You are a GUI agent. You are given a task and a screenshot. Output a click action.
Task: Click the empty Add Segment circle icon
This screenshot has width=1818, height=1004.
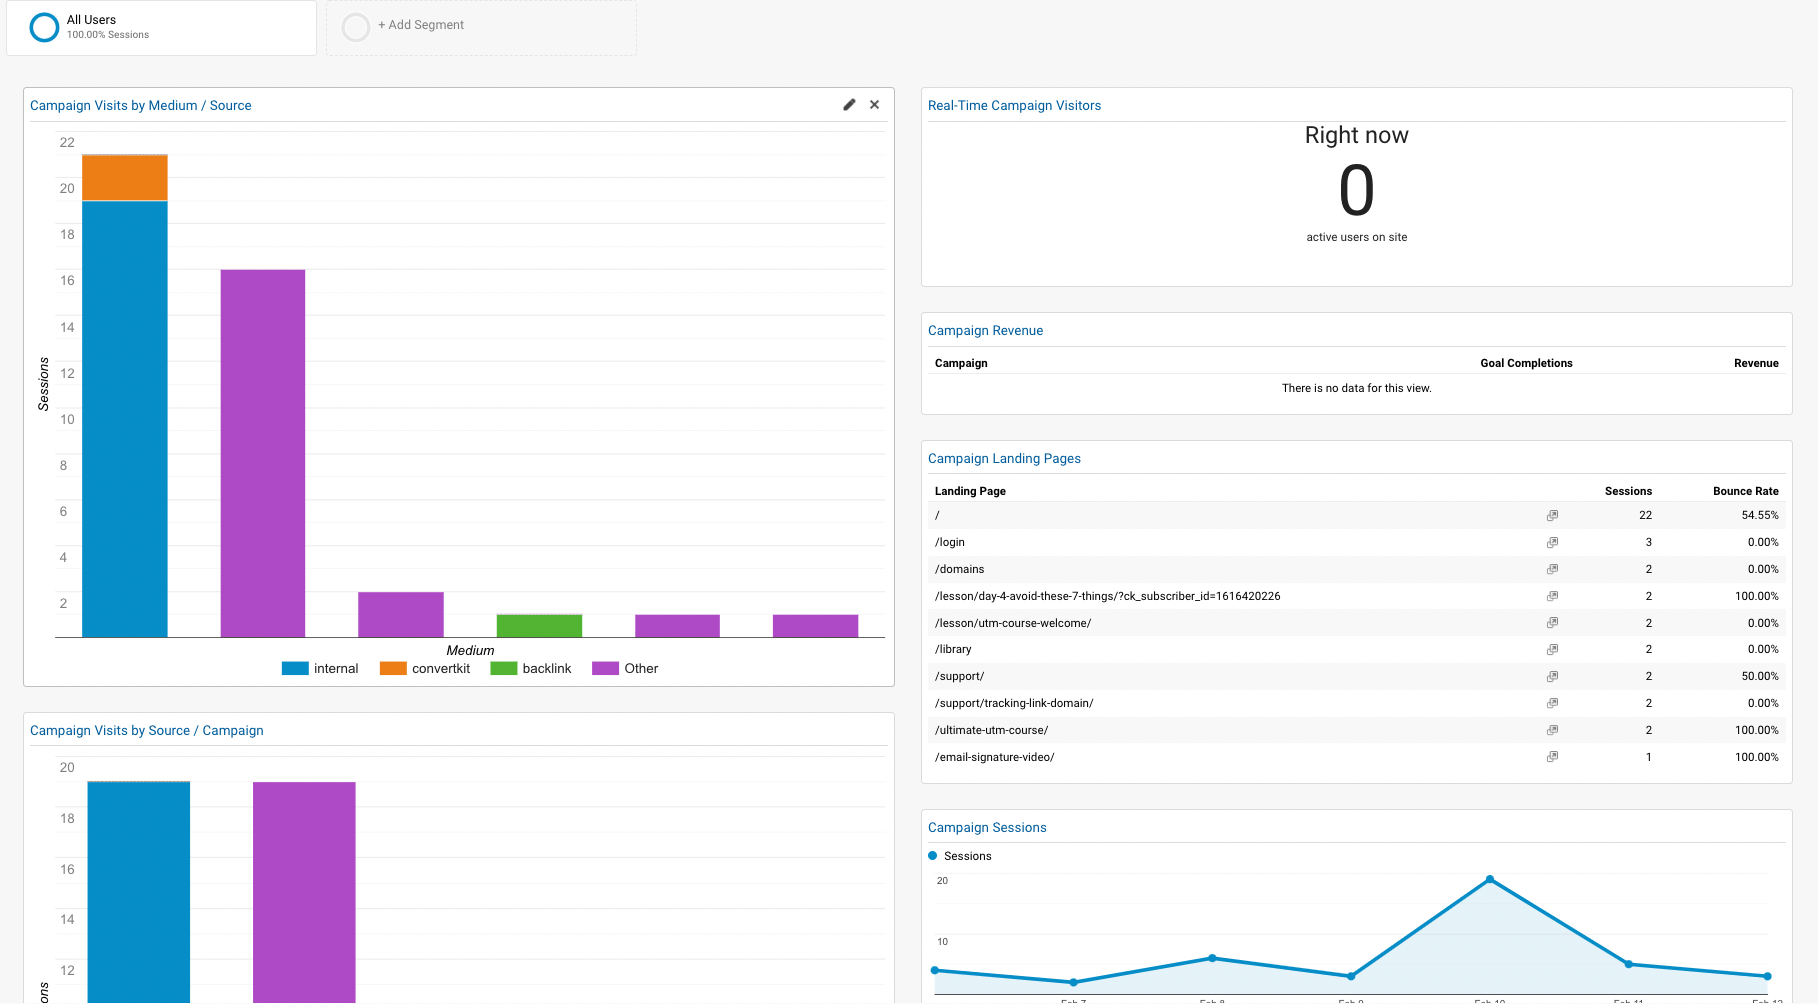356,27
